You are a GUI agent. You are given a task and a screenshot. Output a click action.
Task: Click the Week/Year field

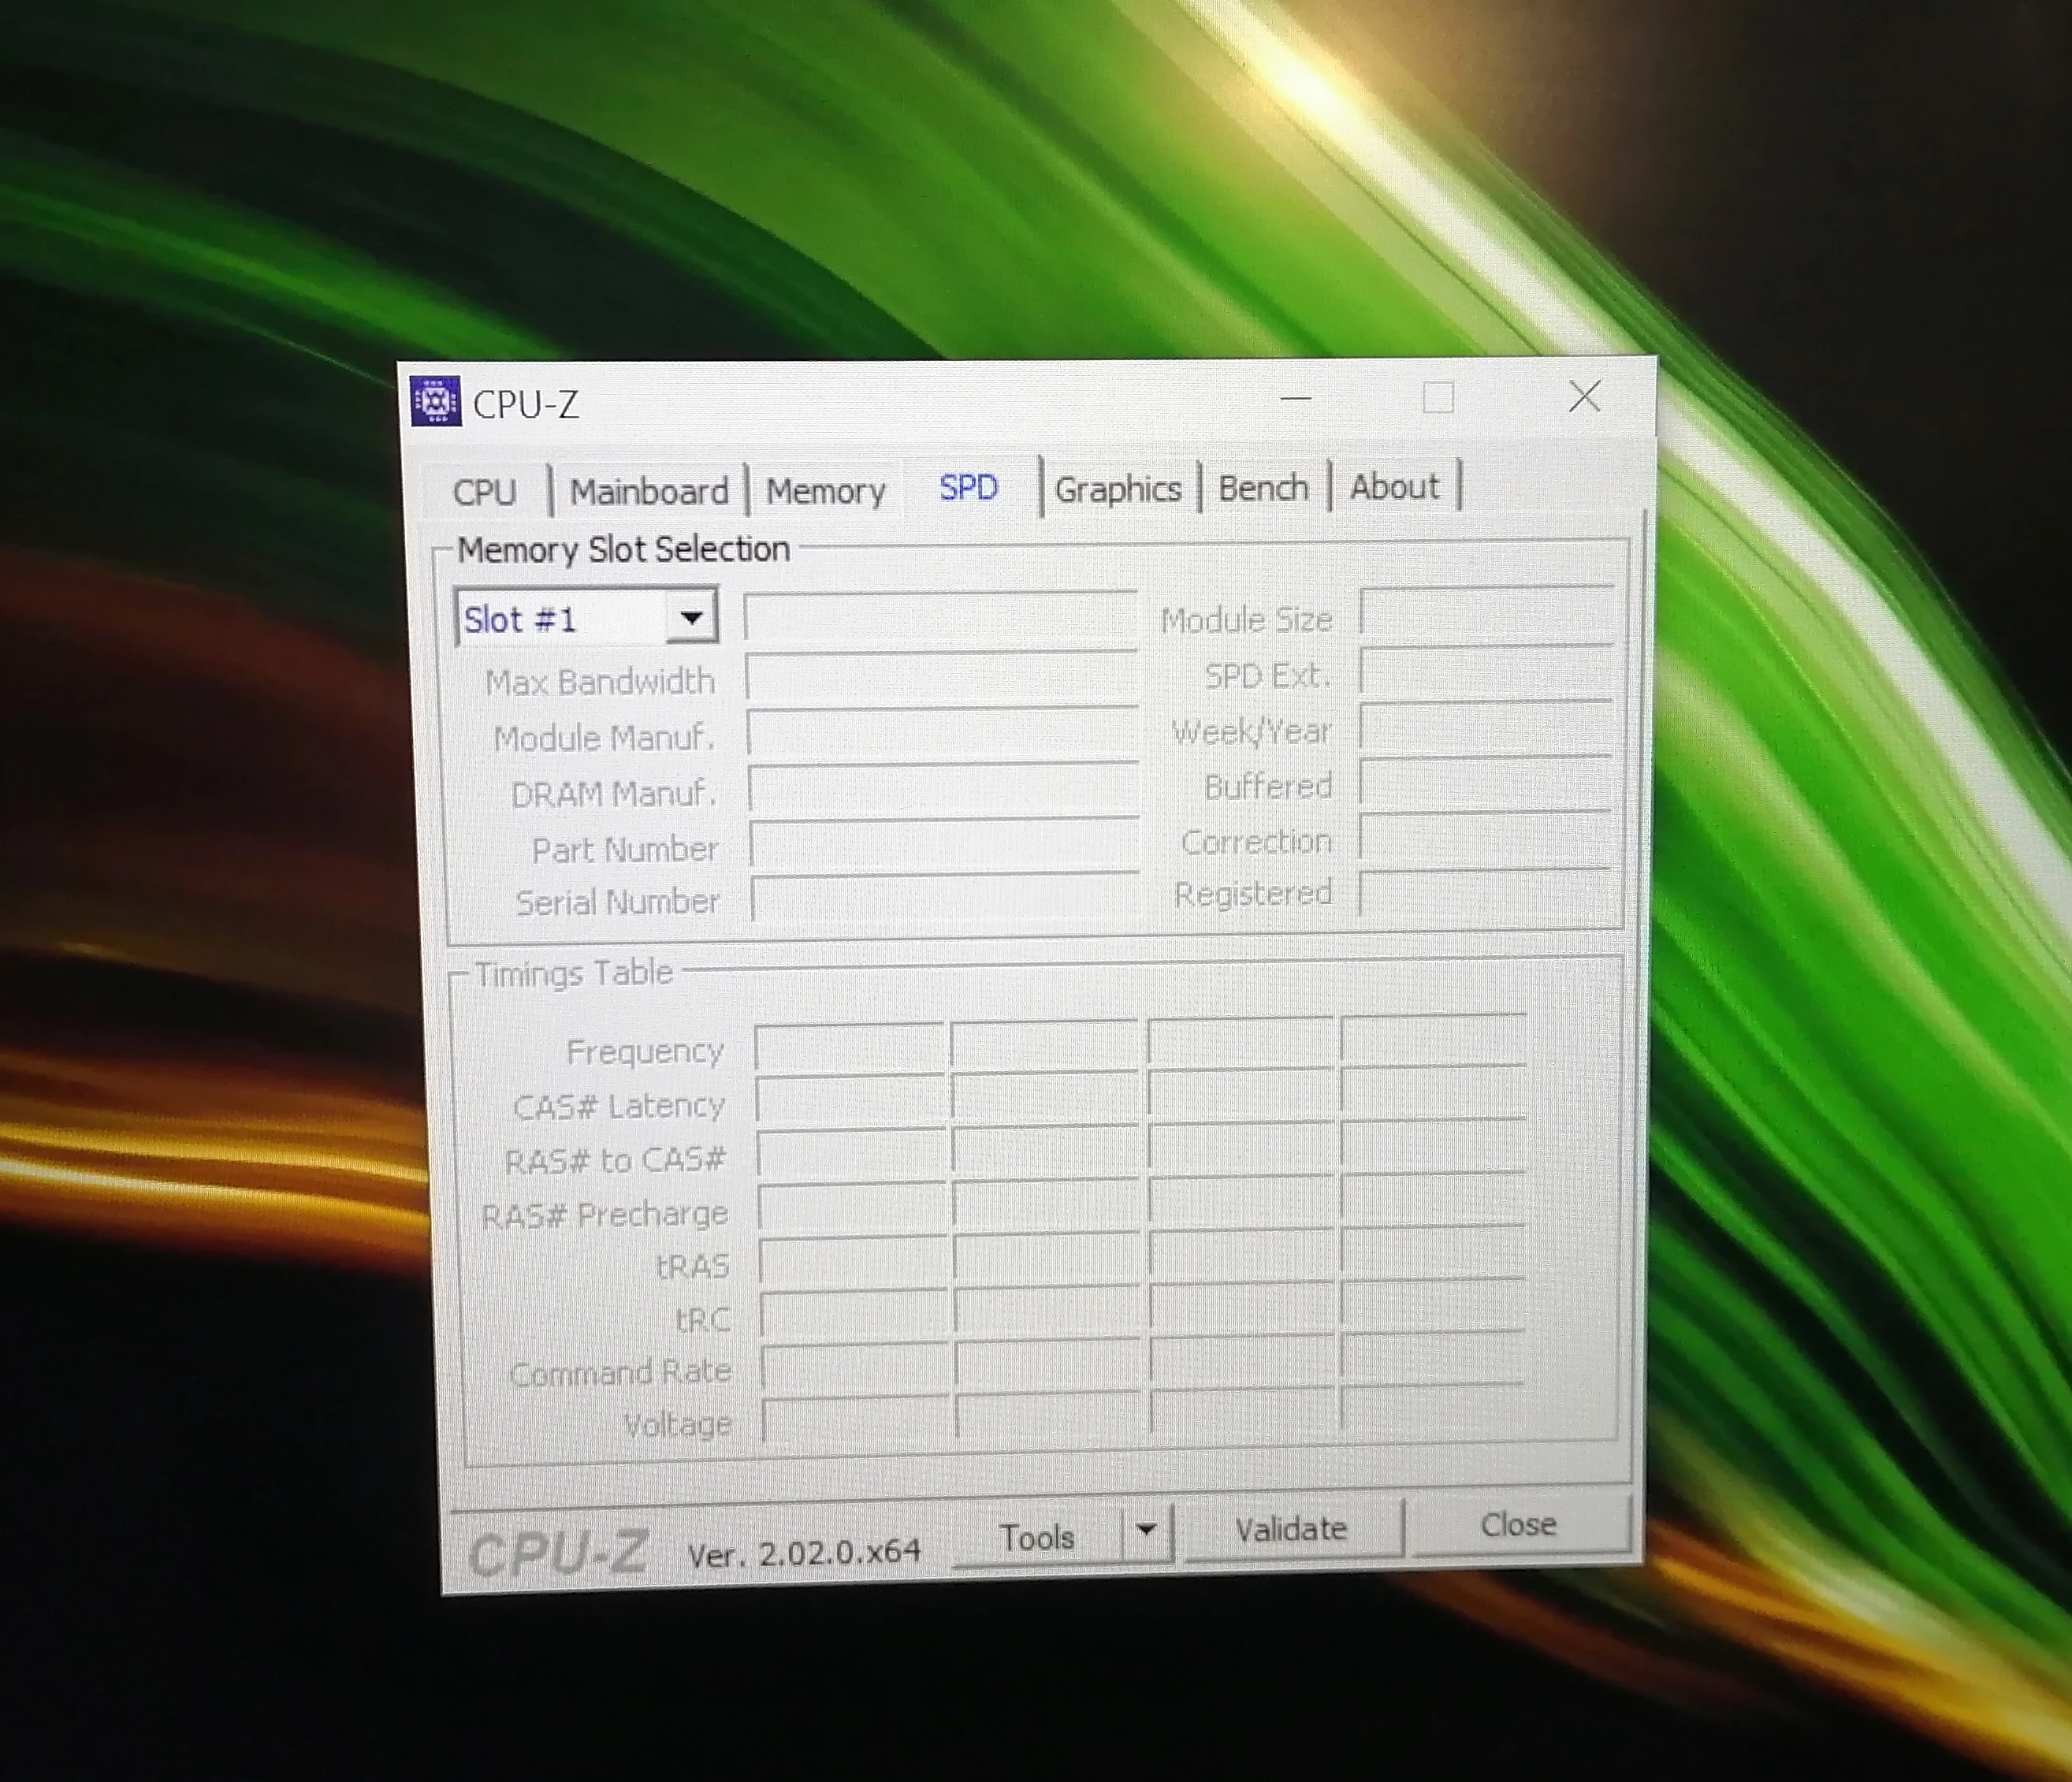click(1486, 726)
